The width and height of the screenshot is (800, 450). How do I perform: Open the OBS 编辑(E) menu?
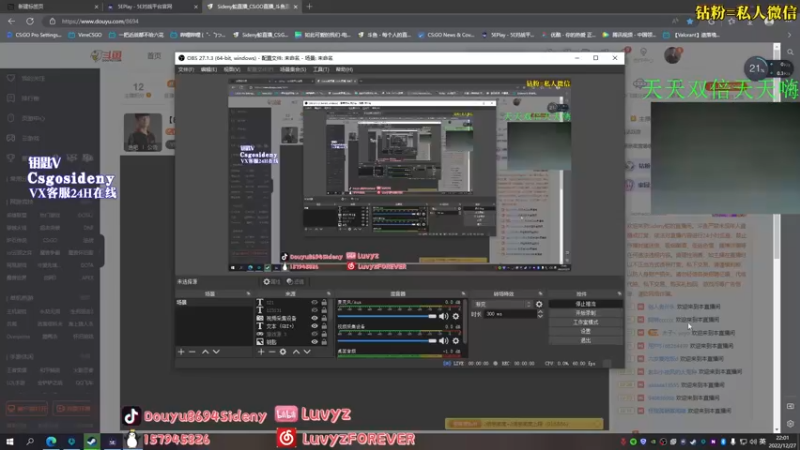[209, 69]
